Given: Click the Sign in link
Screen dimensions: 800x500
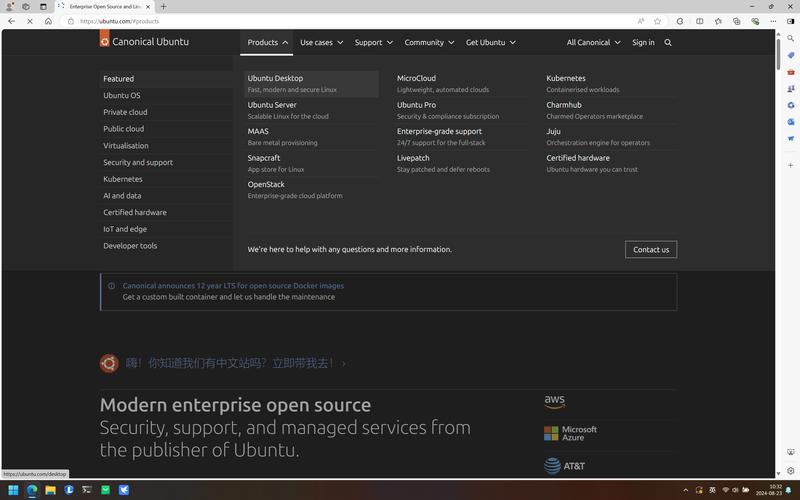Looking at the screenshot, I should point(643,42).
